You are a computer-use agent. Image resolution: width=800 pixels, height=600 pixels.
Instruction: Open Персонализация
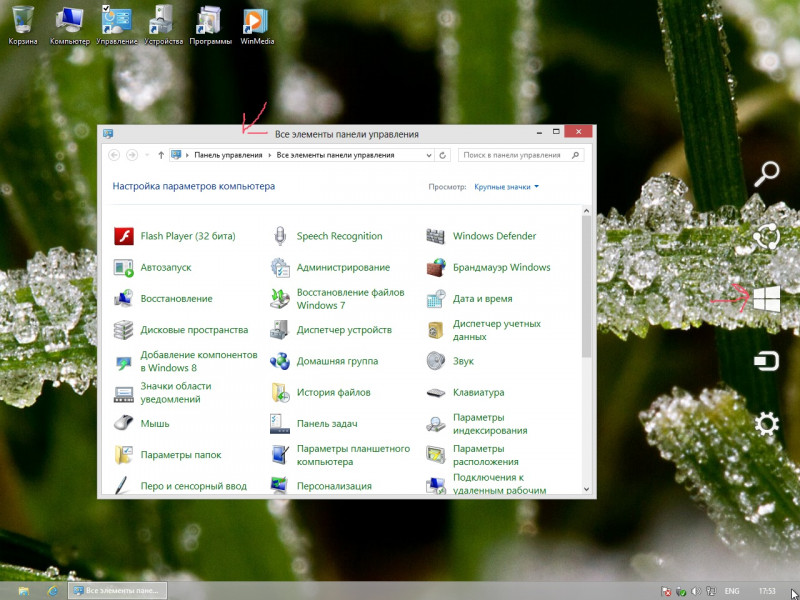[x=320, y=486]
